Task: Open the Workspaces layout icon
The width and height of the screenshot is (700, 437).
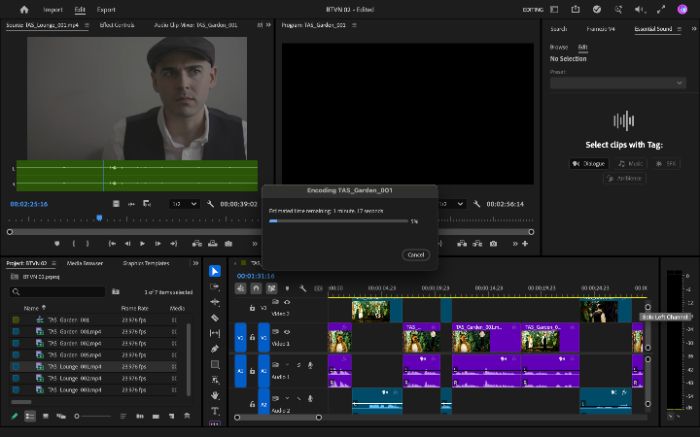Action: (554, 9)
